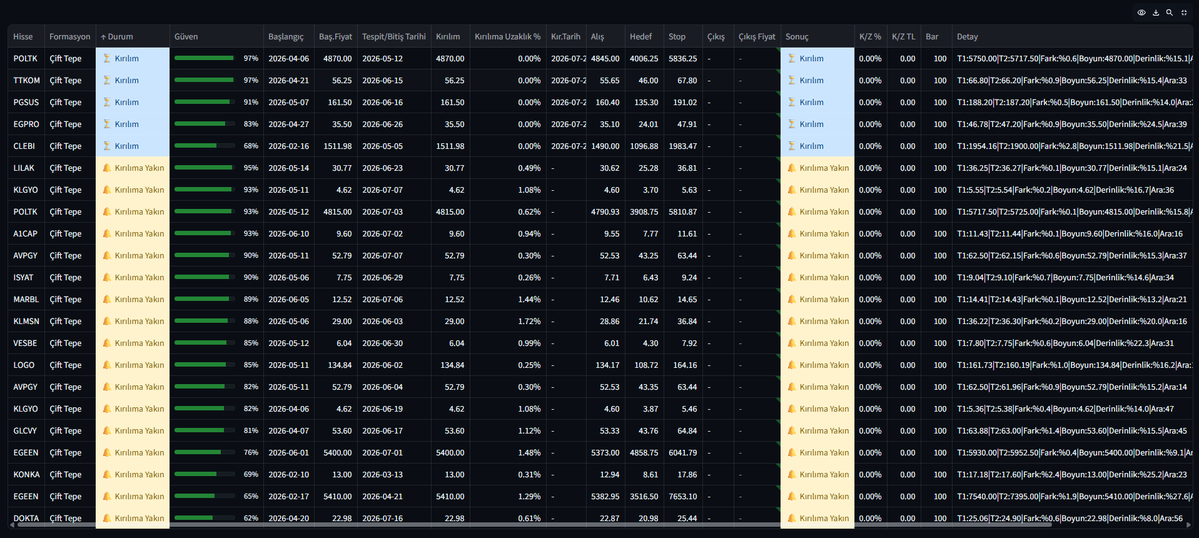Viewport: 1199px width, 538px height.
Task: Click the Çıkış Fiyat column header
Action: coord(756,37)
